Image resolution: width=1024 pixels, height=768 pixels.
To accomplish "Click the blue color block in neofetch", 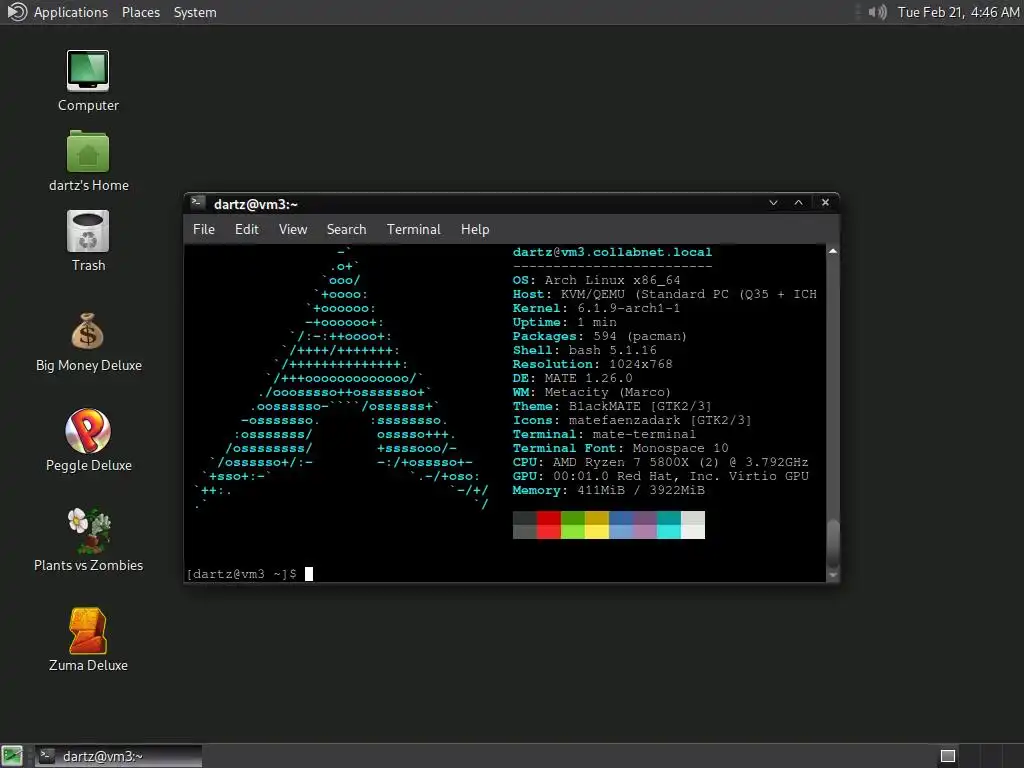I will (620, 525).
